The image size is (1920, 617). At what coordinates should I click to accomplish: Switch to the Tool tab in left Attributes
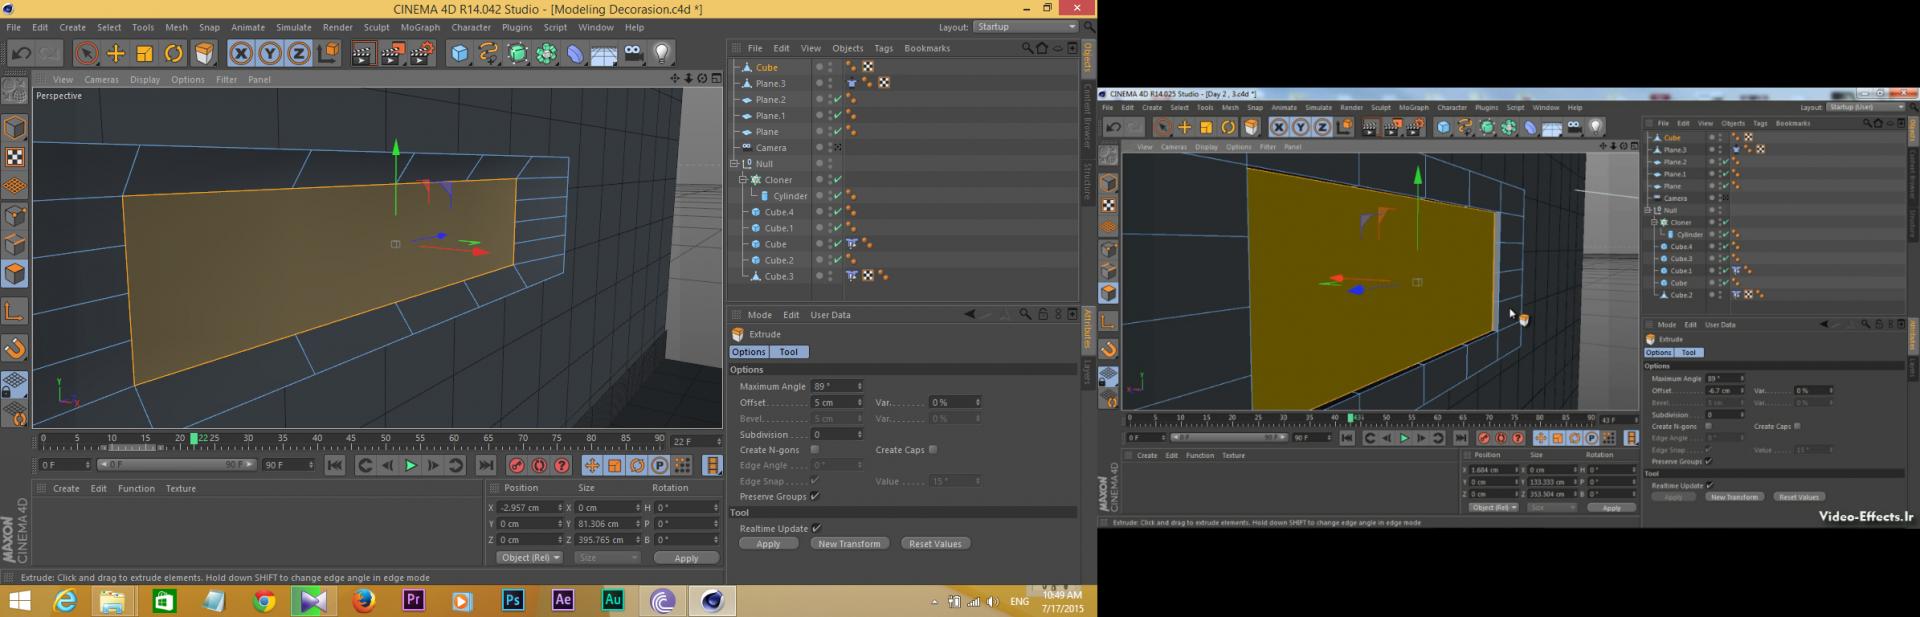coord(789,352)
